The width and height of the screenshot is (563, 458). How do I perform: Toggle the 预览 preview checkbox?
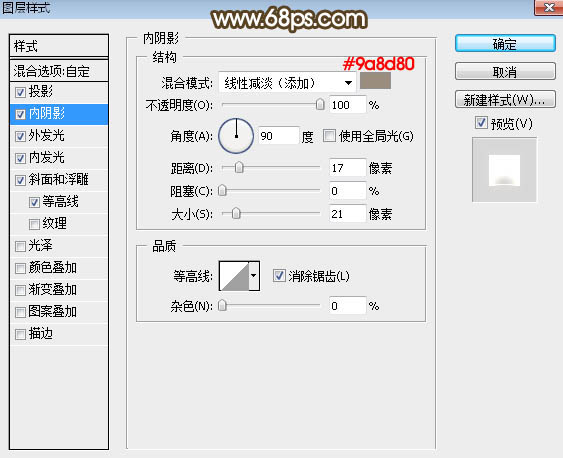[x=481, y=123]
